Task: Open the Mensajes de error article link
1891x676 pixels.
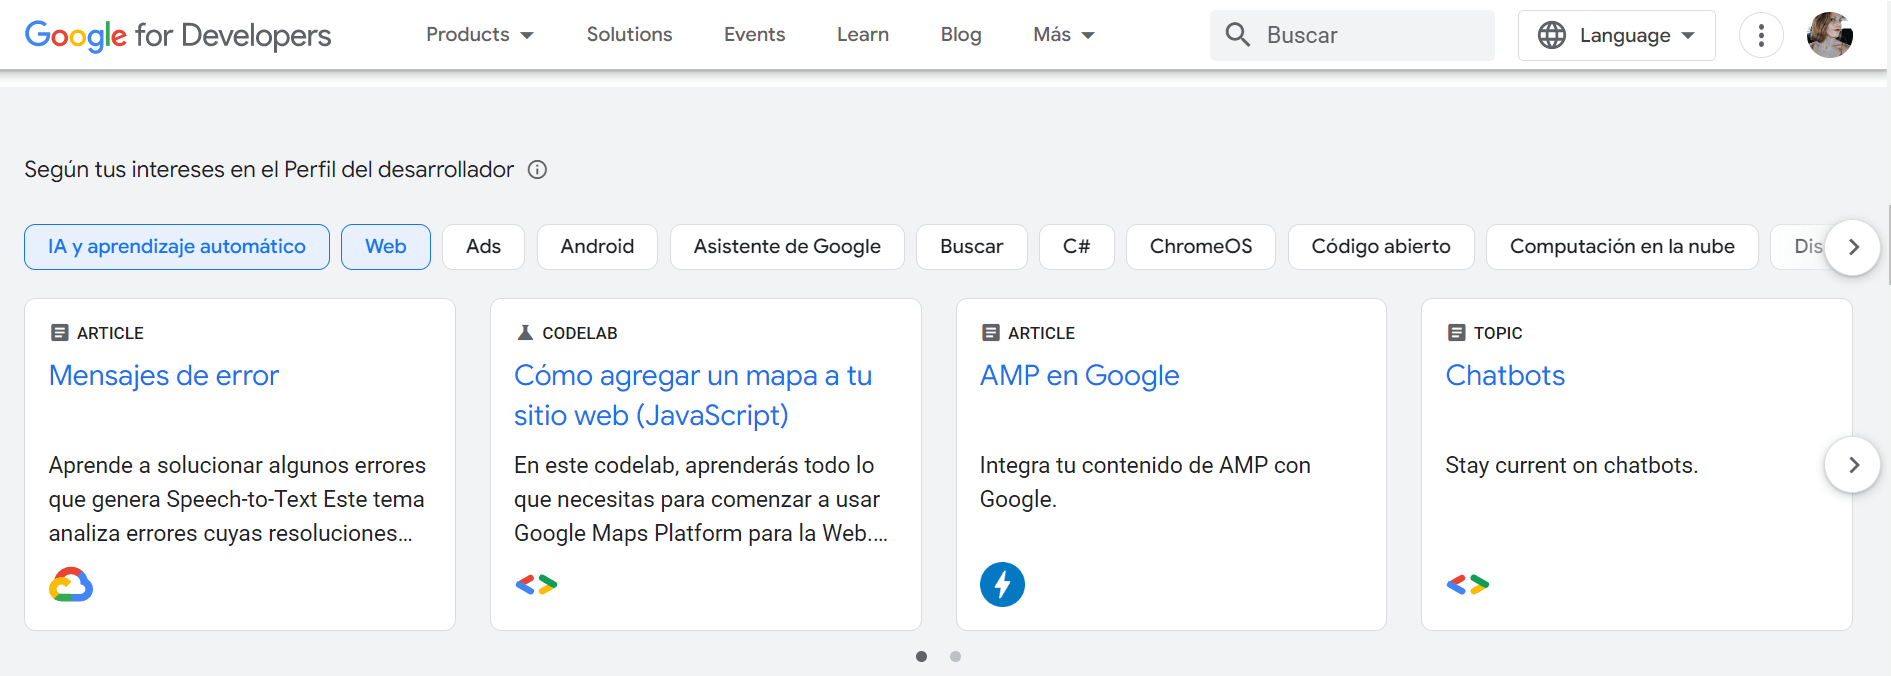Action: (x=164, y=376)
